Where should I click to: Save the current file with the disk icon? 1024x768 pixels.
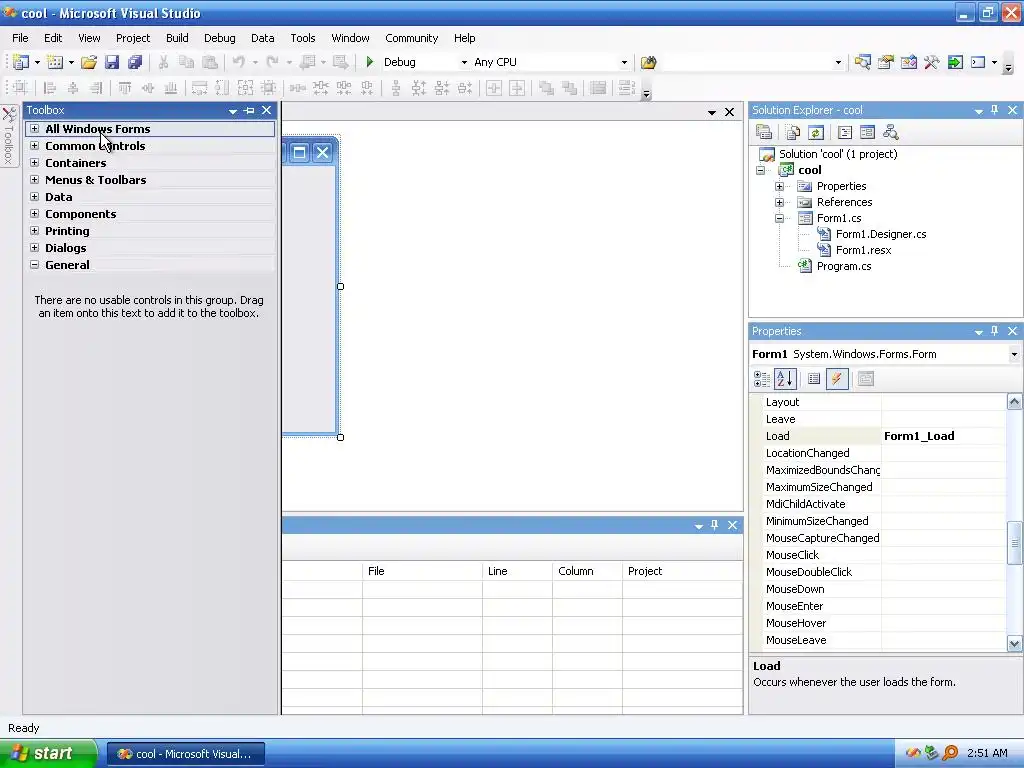click(x=112, y=62)
